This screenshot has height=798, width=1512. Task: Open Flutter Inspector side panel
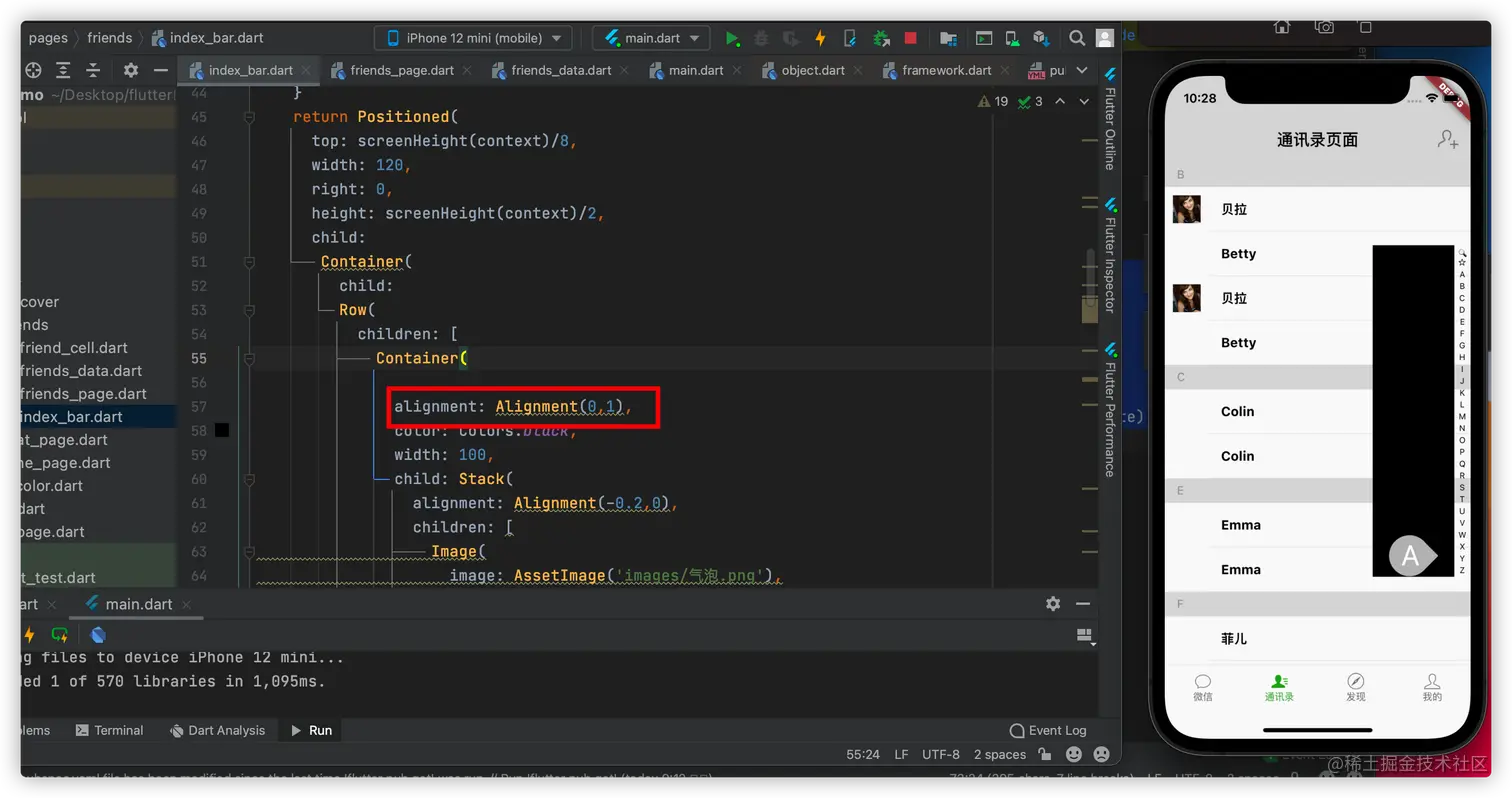click(x=1110, y=255)
